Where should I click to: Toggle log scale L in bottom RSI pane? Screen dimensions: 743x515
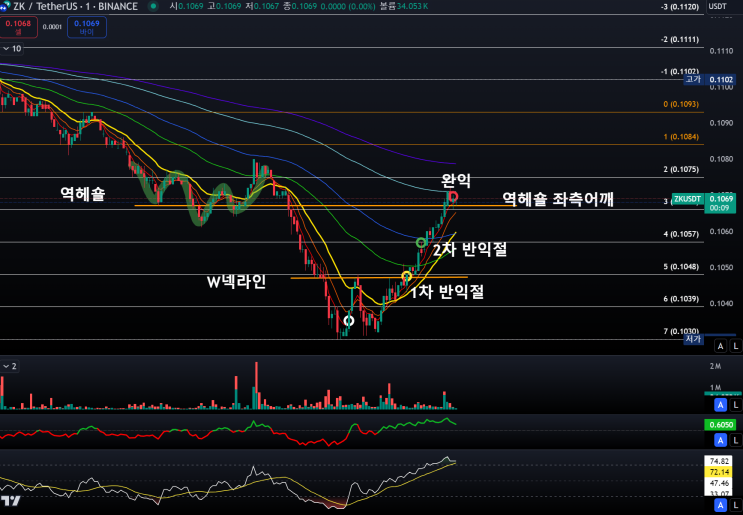click(735, 505)
